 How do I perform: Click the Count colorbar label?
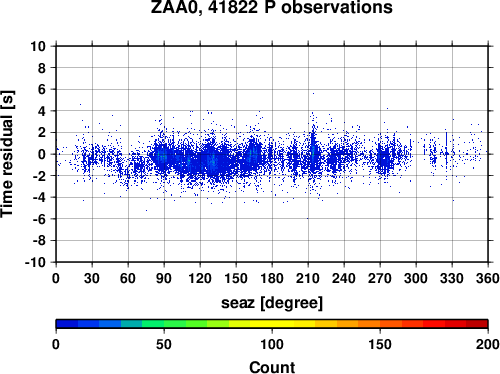click(x=272, y=367)
